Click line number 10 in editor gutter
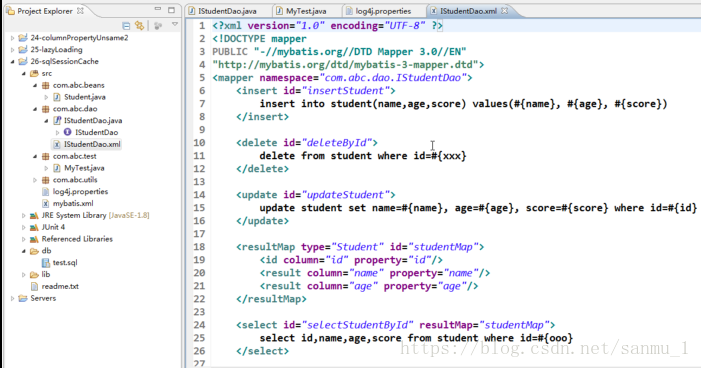Image resolution: width=701 pixels, height=368 pixels. 199,143
